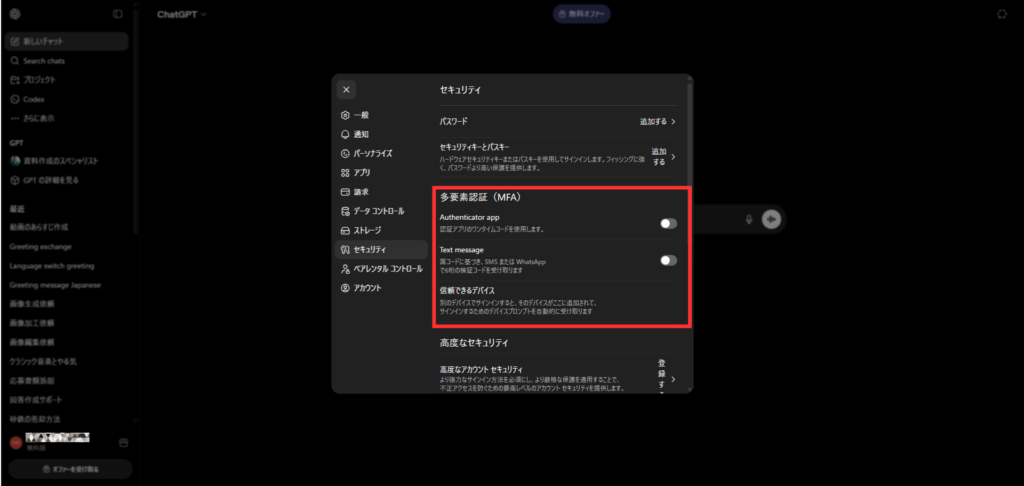This screenshot has height=486, width=1024.
Task: Click the microphone icon in the input box
Action: point(749,219)
